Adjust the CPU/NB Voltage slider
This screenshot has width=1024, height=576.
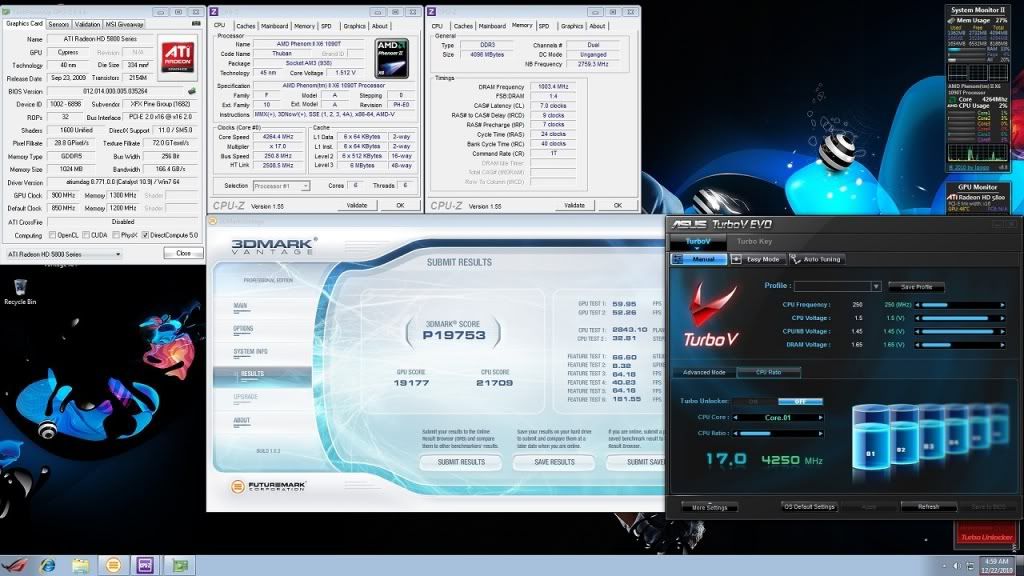960,332
